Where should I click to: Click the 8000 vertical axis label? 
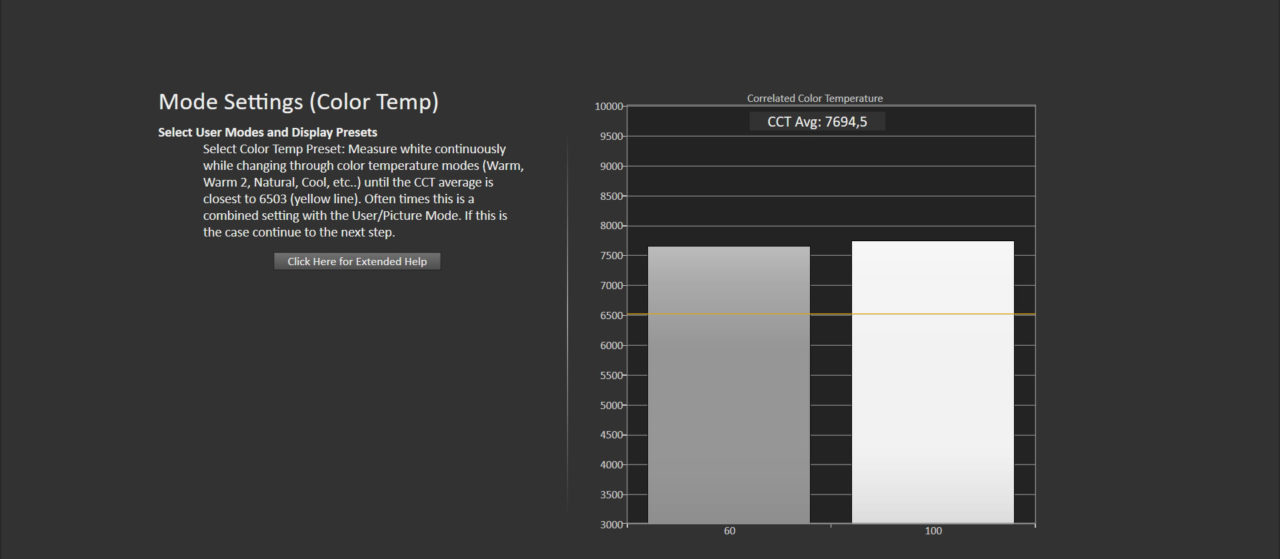(611, 226)
